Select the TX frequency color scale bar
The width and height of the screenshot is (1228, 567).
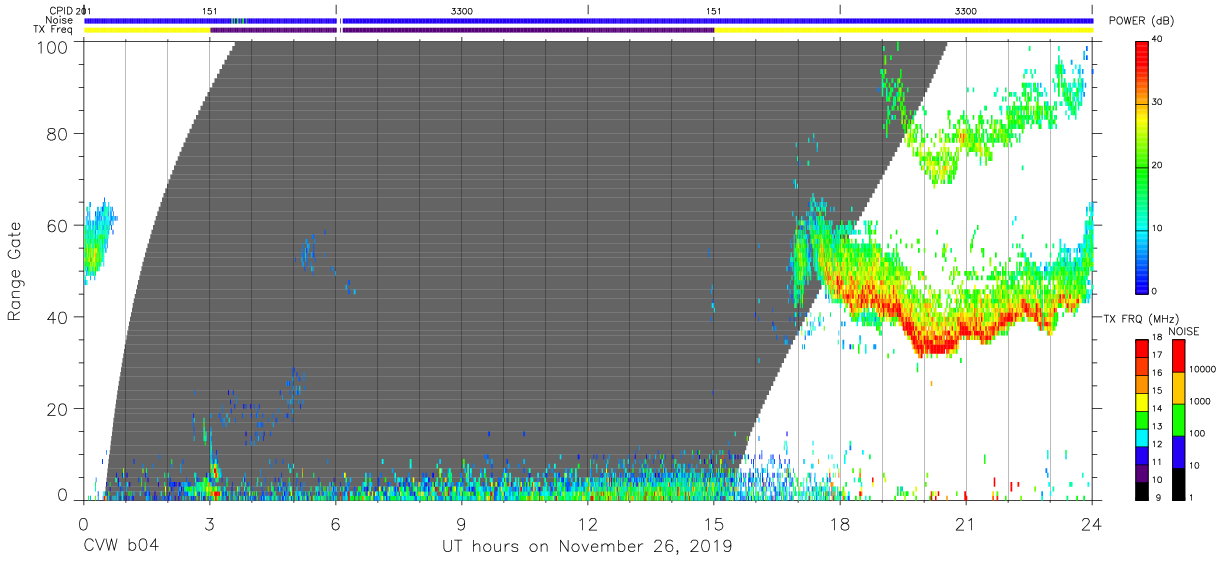coord(1142,419)
